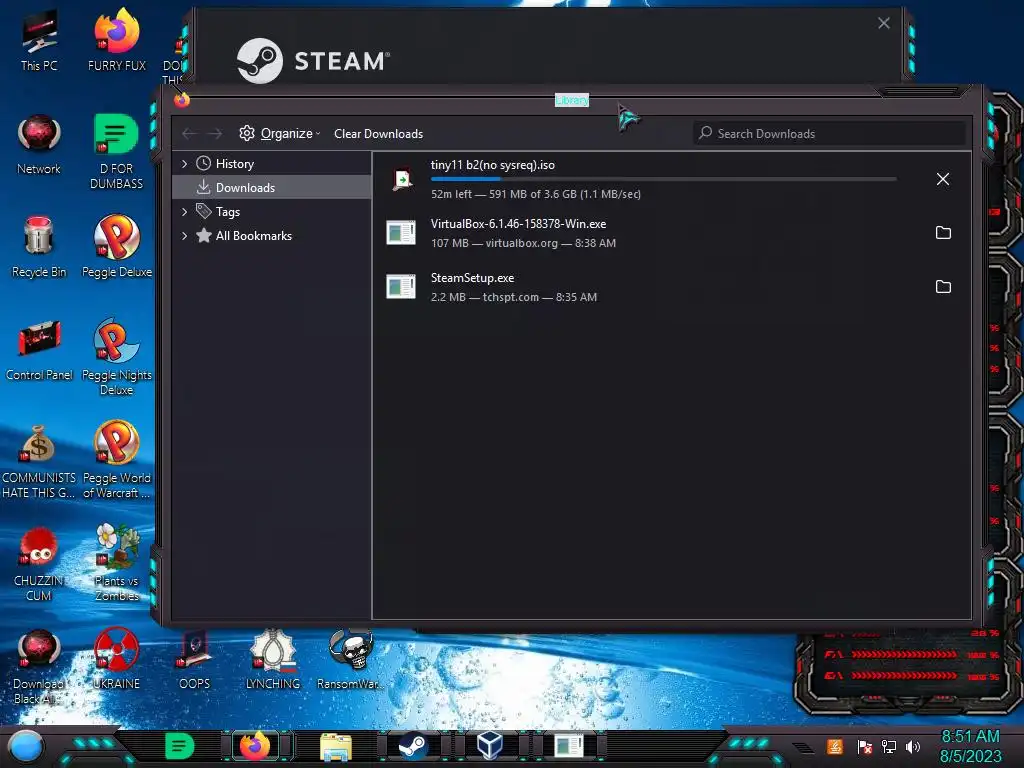Click '2.2 MB — tchspt.com — 8:35 AM' details
1024x768 pixels.
click(514, 297)
